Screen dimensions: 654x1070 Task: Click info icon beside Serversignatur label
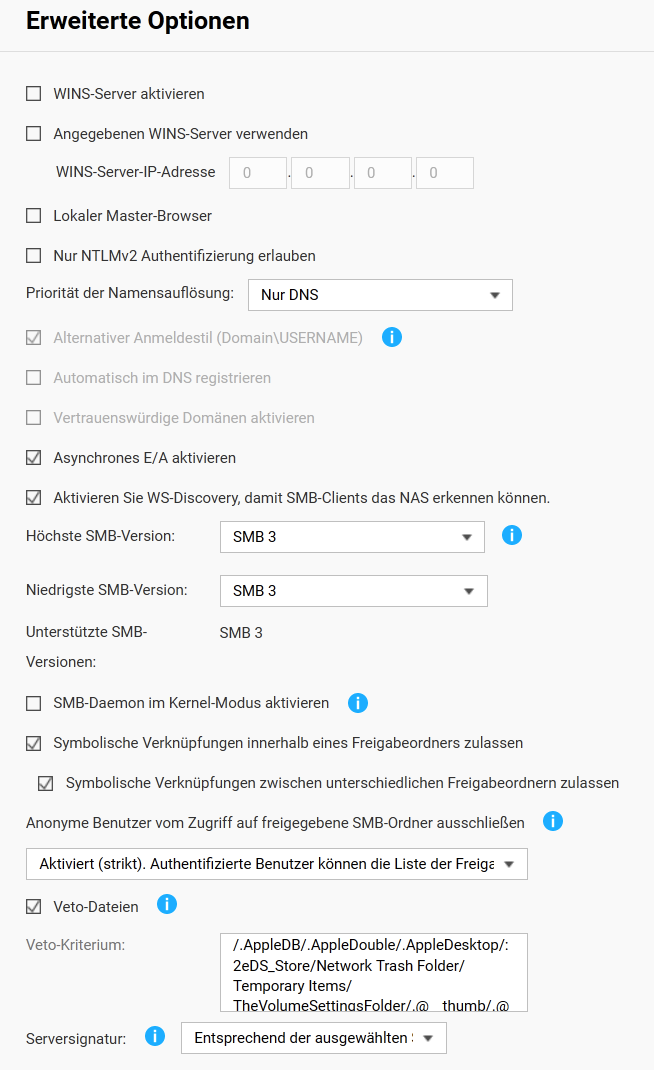click(155, 1036)
